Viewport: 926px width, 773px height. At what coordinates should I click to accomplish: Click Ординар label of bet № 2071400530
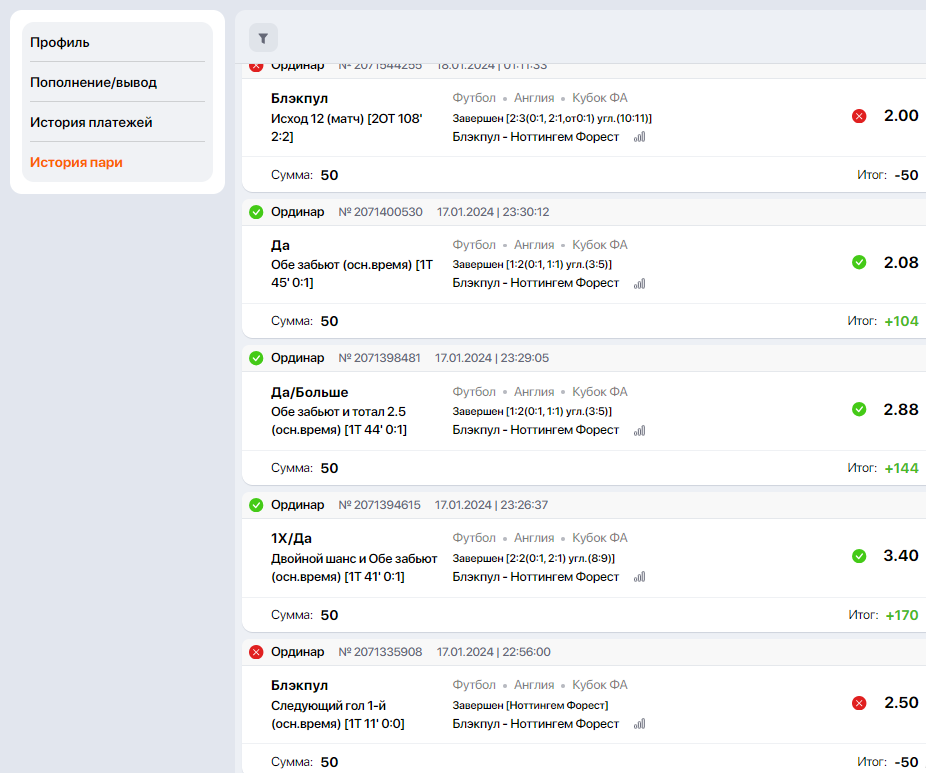pyautogui.click(x=298, y=212)
